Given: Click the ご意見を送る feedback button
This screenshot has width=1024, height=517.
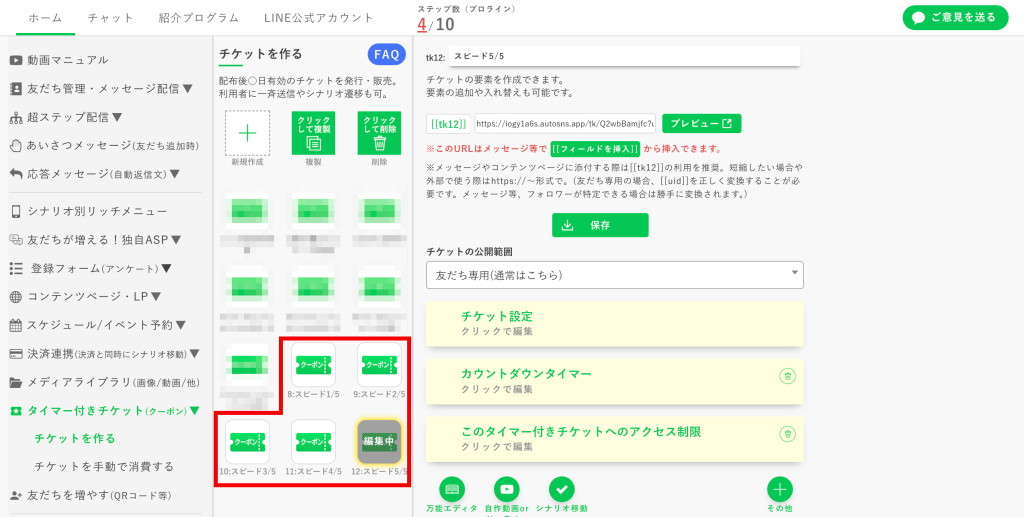Looking at the screenshot, I should 955,18.
